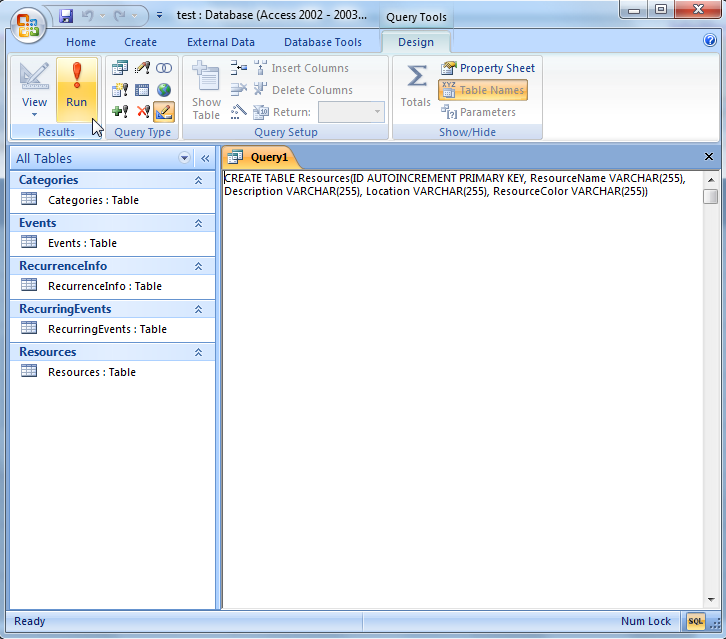This screenshot has height=639, width=726.
Task: Choose the Append query type icon
Action: 120,112
